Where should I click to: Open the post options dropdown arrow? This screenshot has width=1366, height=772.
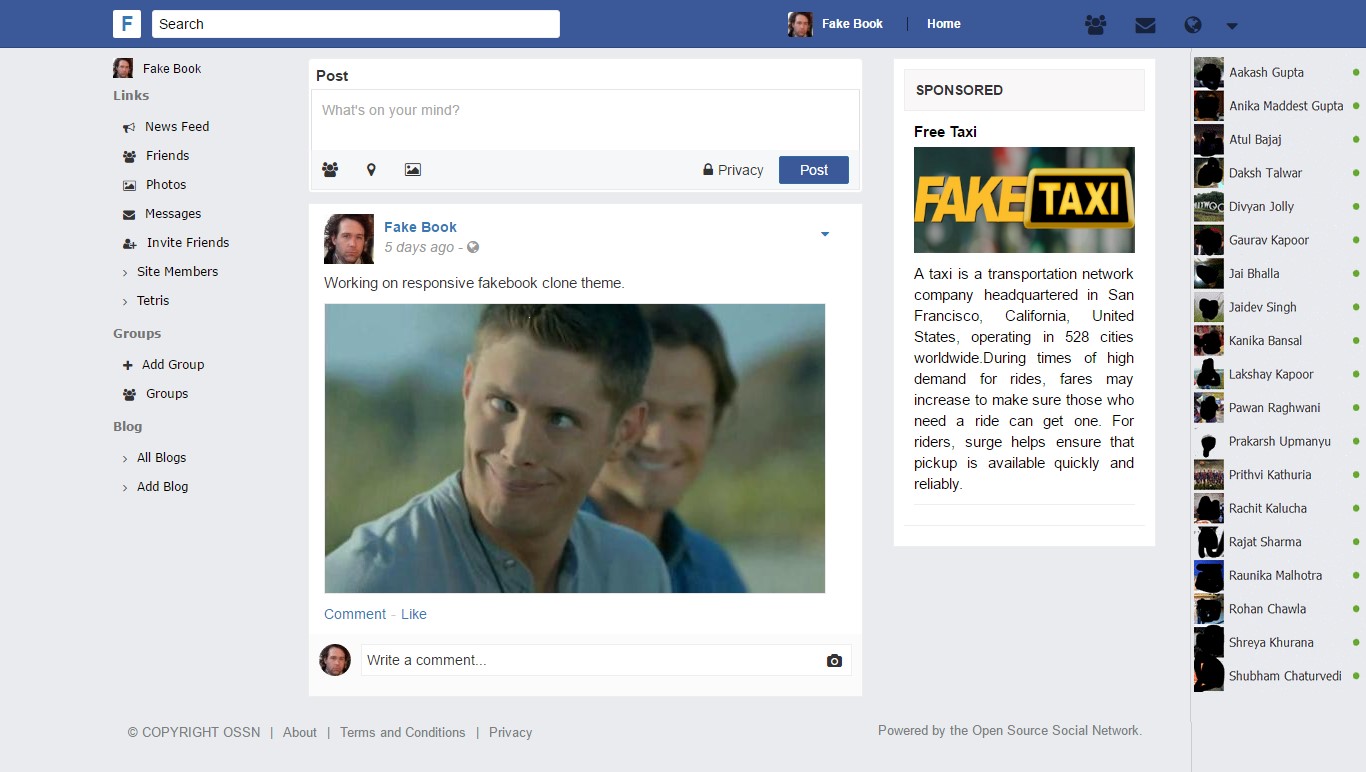click(x=825, y=234)
